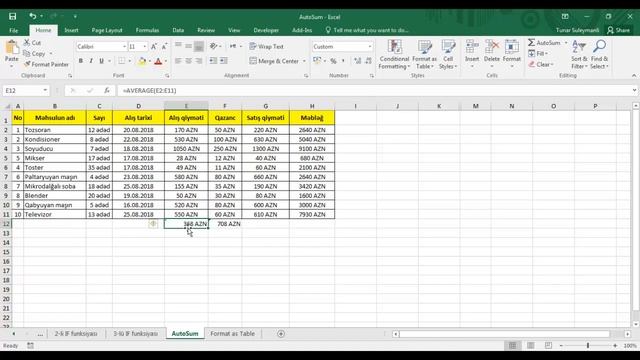The image size is (640, 360).
Task: Click Decrease Decimal in the Number group
Action: tap(368, 61)
